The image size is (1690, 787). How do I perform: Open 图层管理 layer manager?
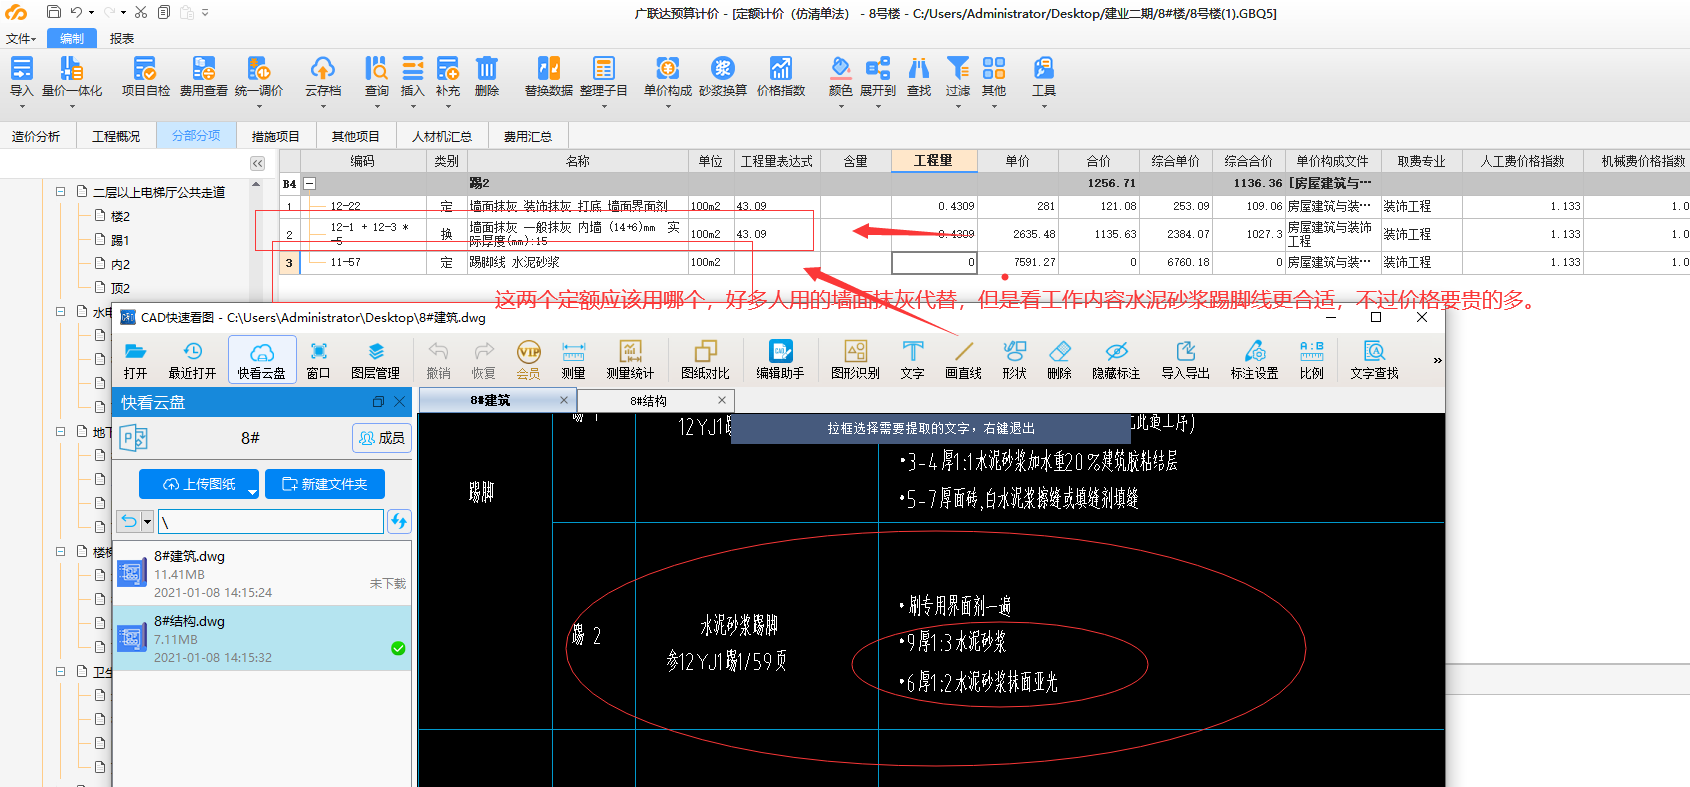[376, 361]
